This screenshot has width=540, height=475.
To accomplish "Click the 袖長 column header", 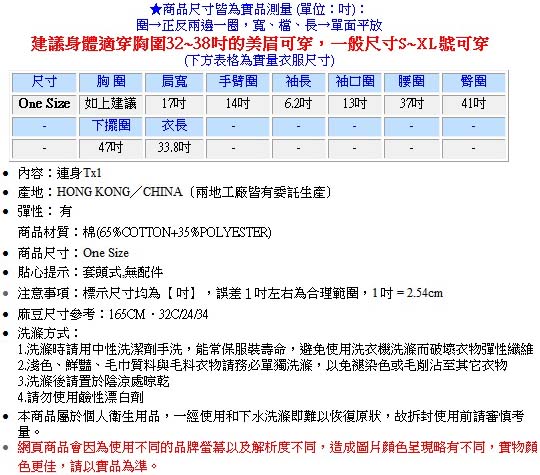I will [298, 82].
